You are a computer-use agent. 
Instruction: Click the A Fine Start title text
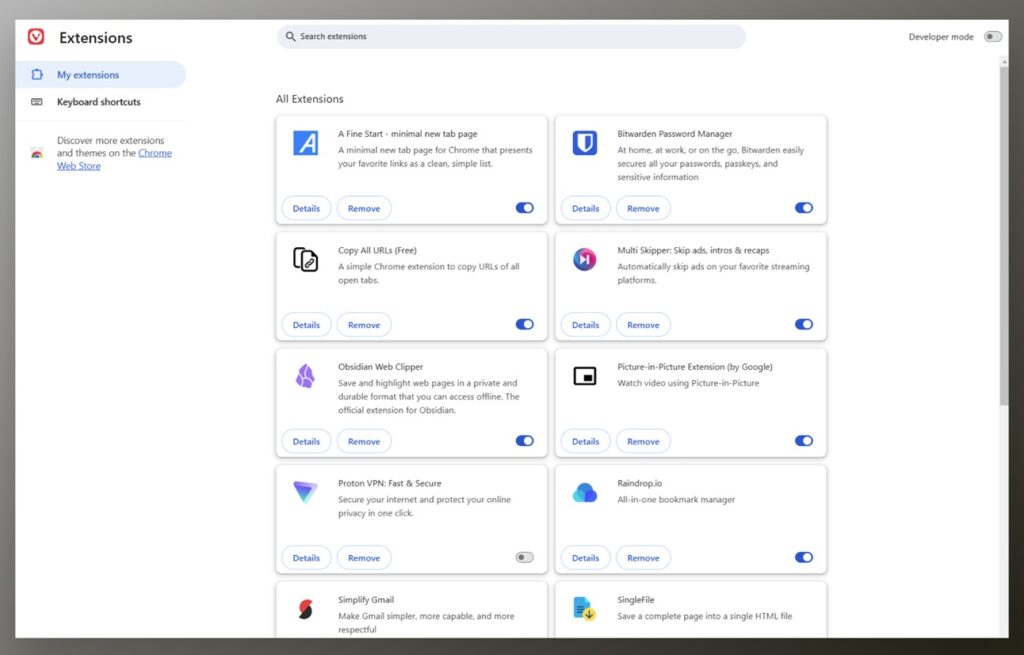[408, 134]
